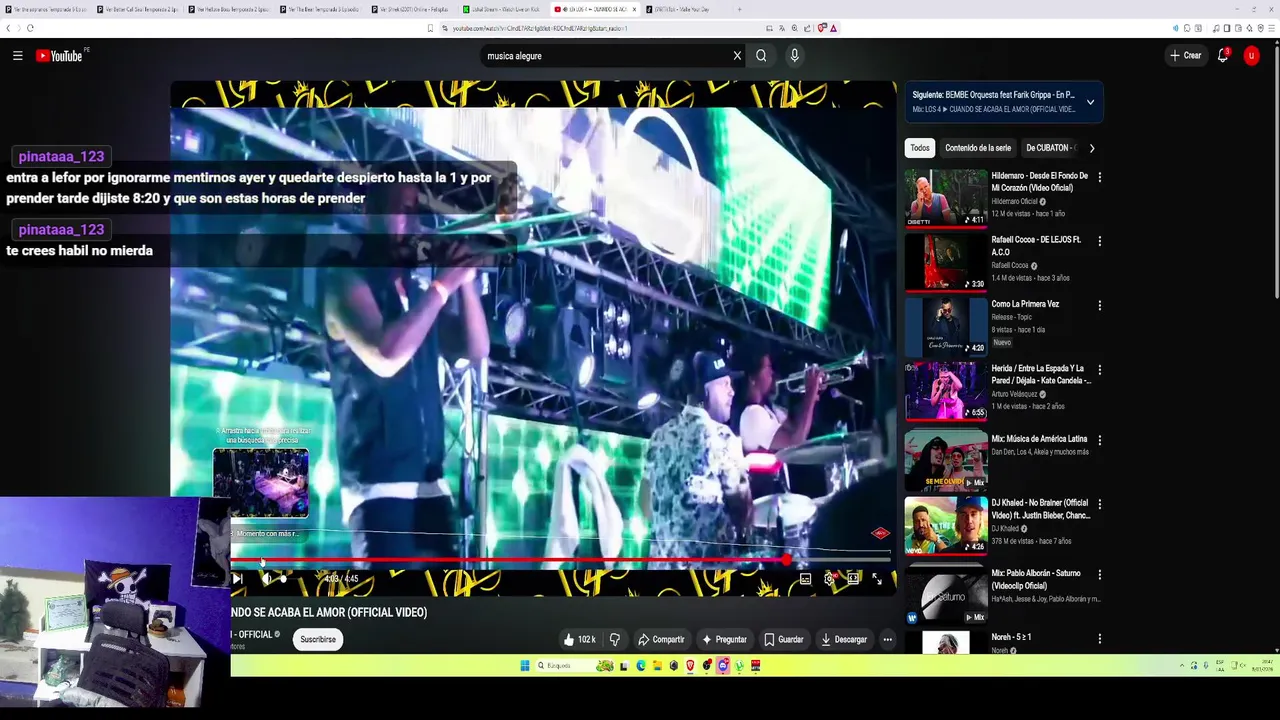Open the Hildemaro video thumbnail
The height and width of the screenshot is (720, 1280).
click(946, 198)
